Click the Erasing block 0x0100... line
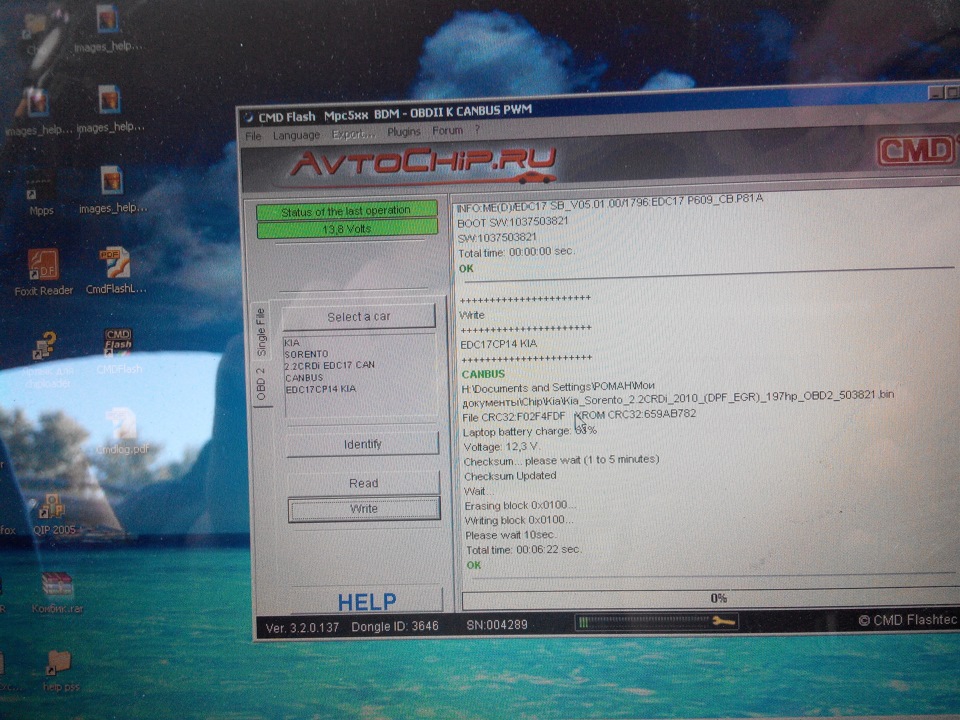The height and width of the screenshot is (720, 960). (x=520, y=506)
